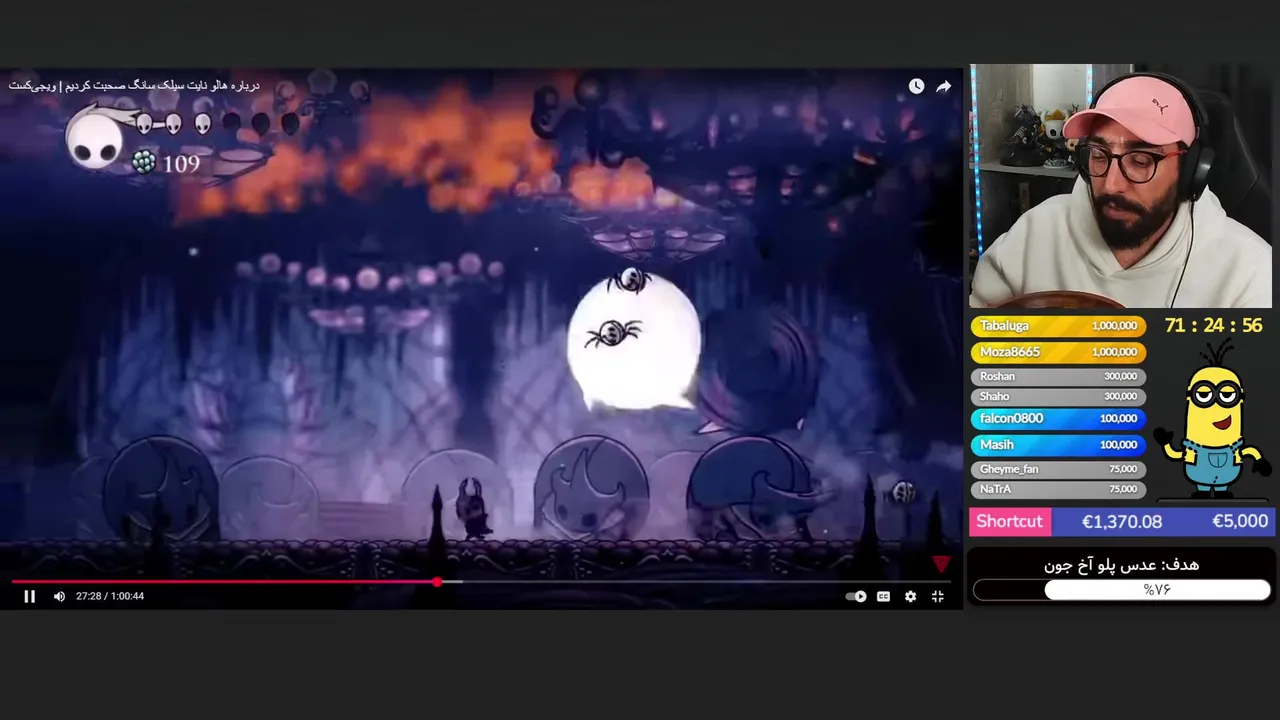Select Masih donor row

pyautogui.click(x=1058, y=444)
